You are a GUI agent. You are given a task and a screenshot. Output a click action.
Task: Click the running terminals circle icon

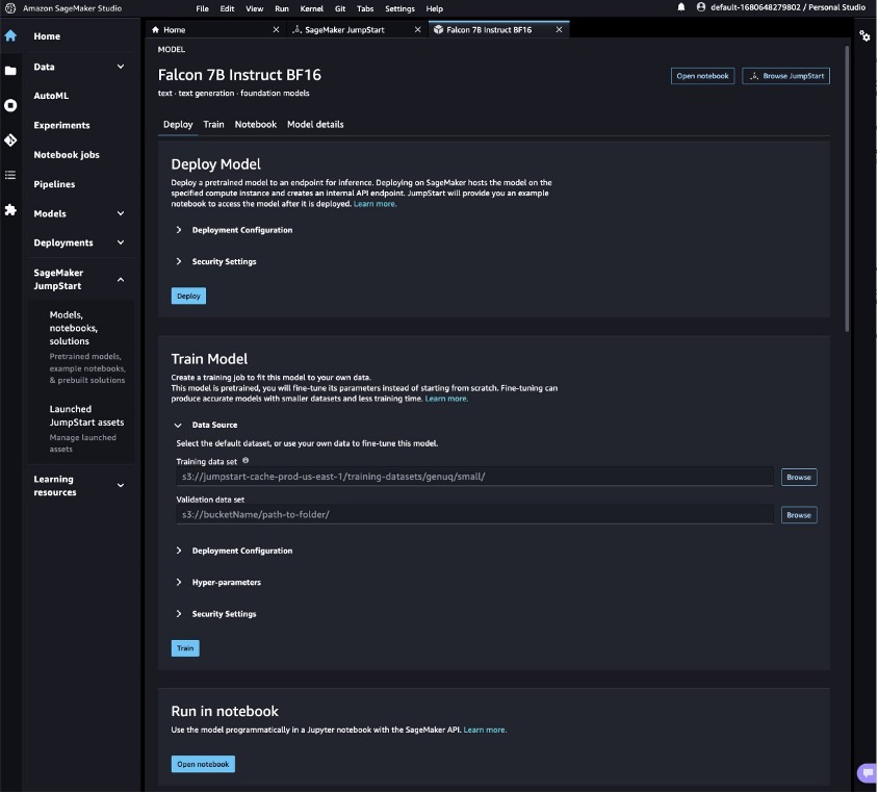tap(10, 105)
